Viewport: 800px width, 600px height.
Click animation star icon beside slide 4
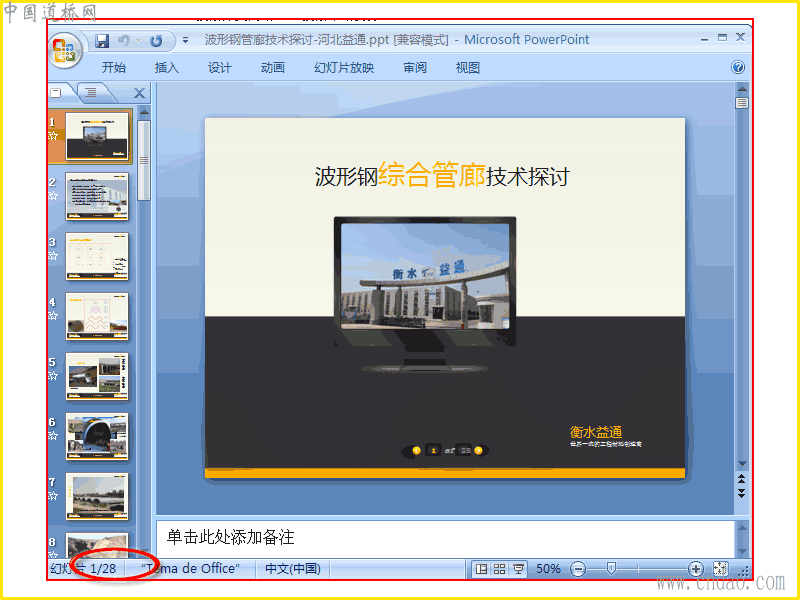coord(53,315)
